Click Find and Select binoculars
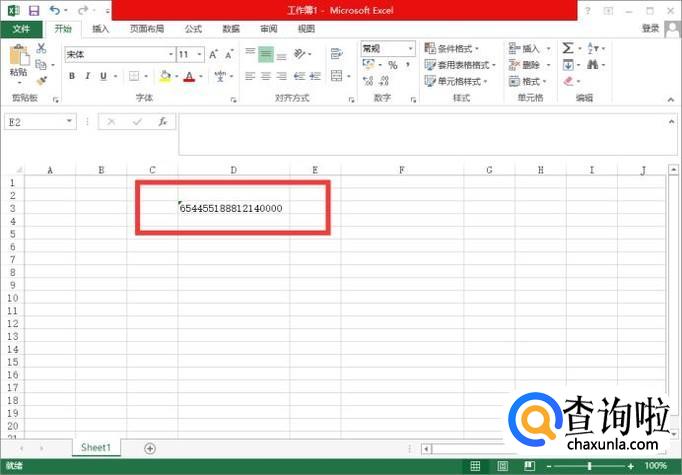Image resolution: width=682 pixels, height=475 pixels. tap(592, 65)
